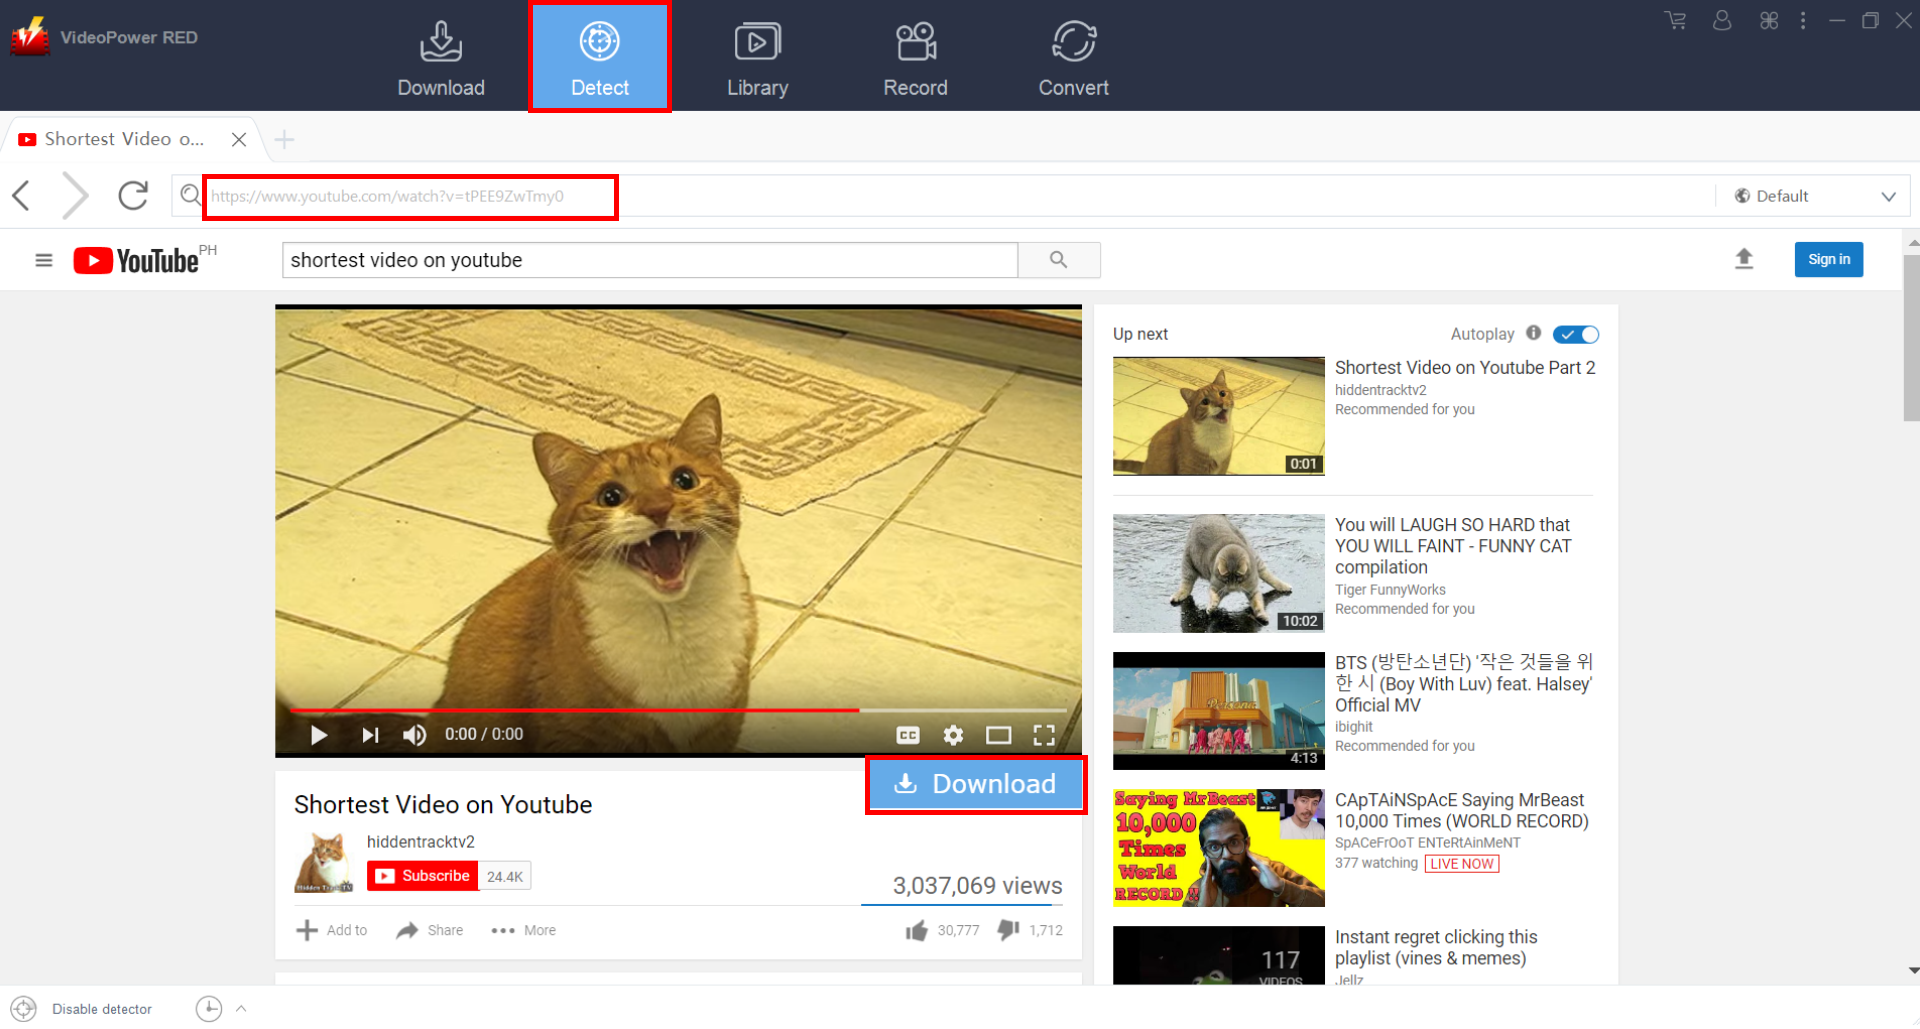The height and width of the screenshot is (1029, 1920).
Task: Open the shopping cart
Action: 1675,20
